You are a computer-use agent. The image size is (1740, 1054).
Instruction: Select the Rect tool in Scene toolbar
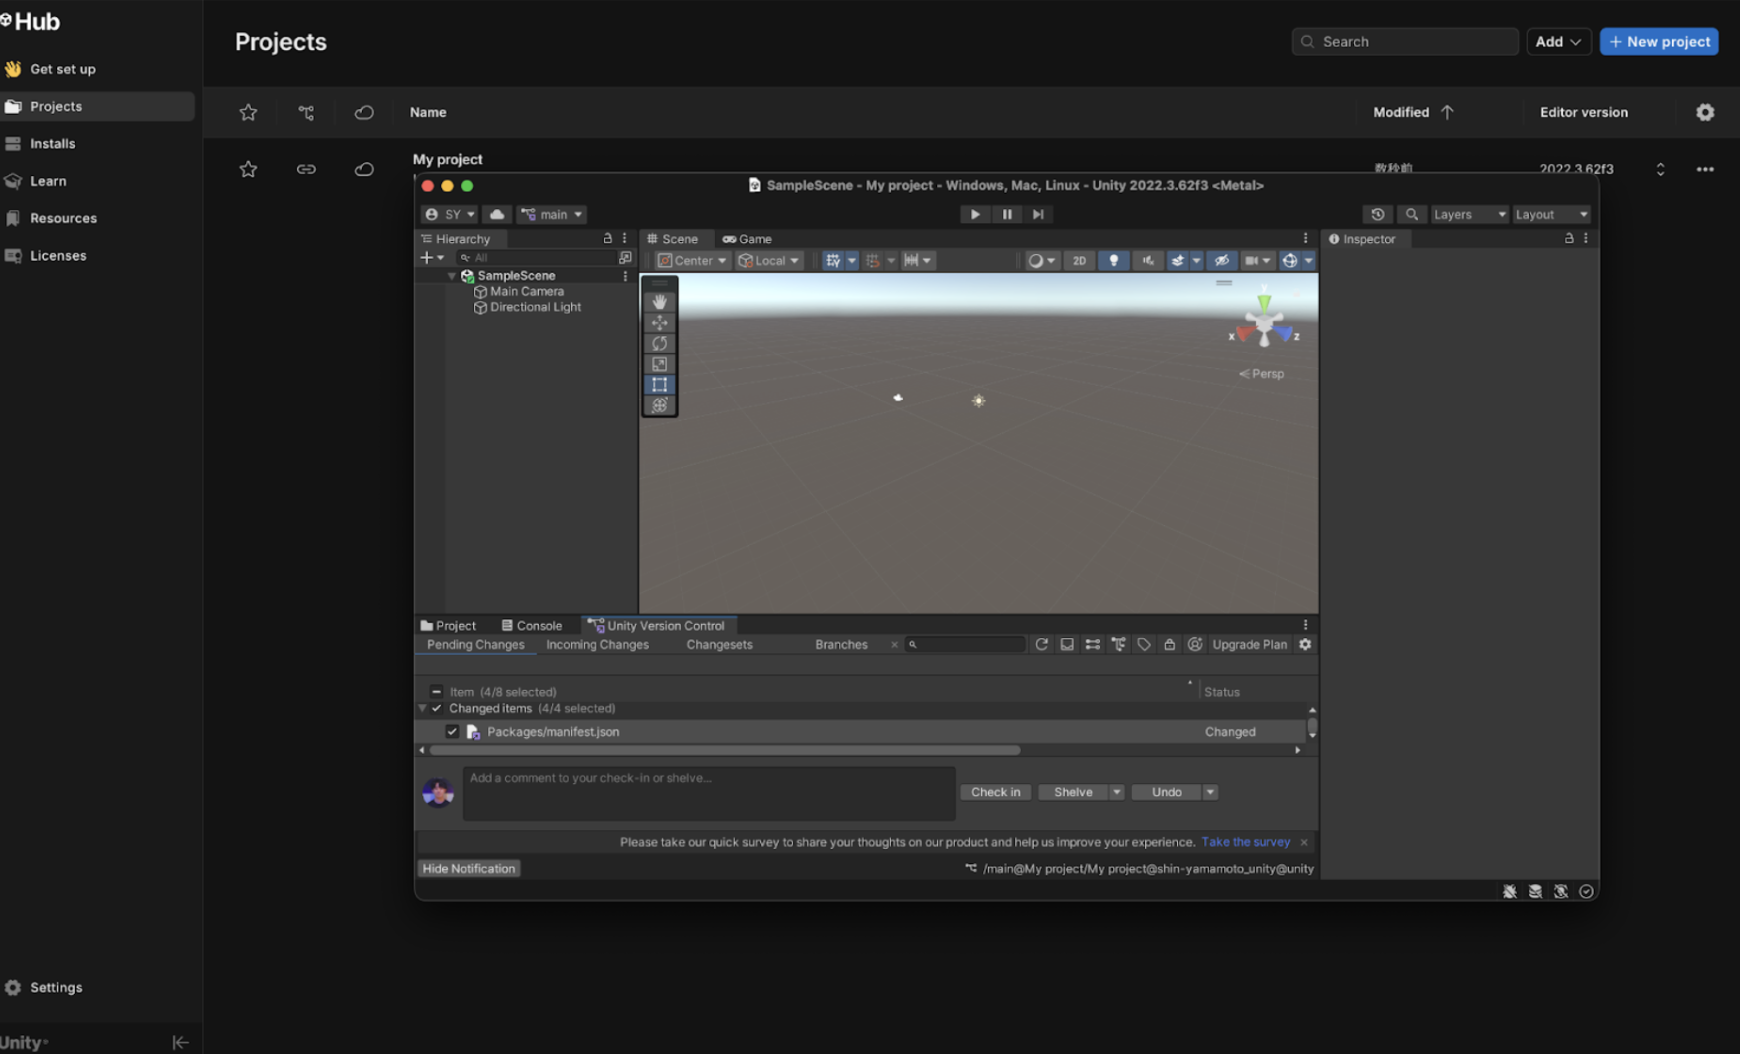[x=659, y=385]
